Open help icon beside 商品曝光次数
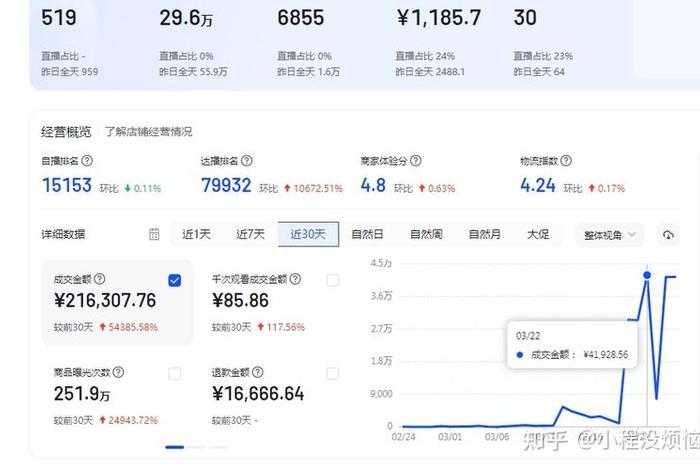Viewport: 700px width, 470px height. [118, 372]
